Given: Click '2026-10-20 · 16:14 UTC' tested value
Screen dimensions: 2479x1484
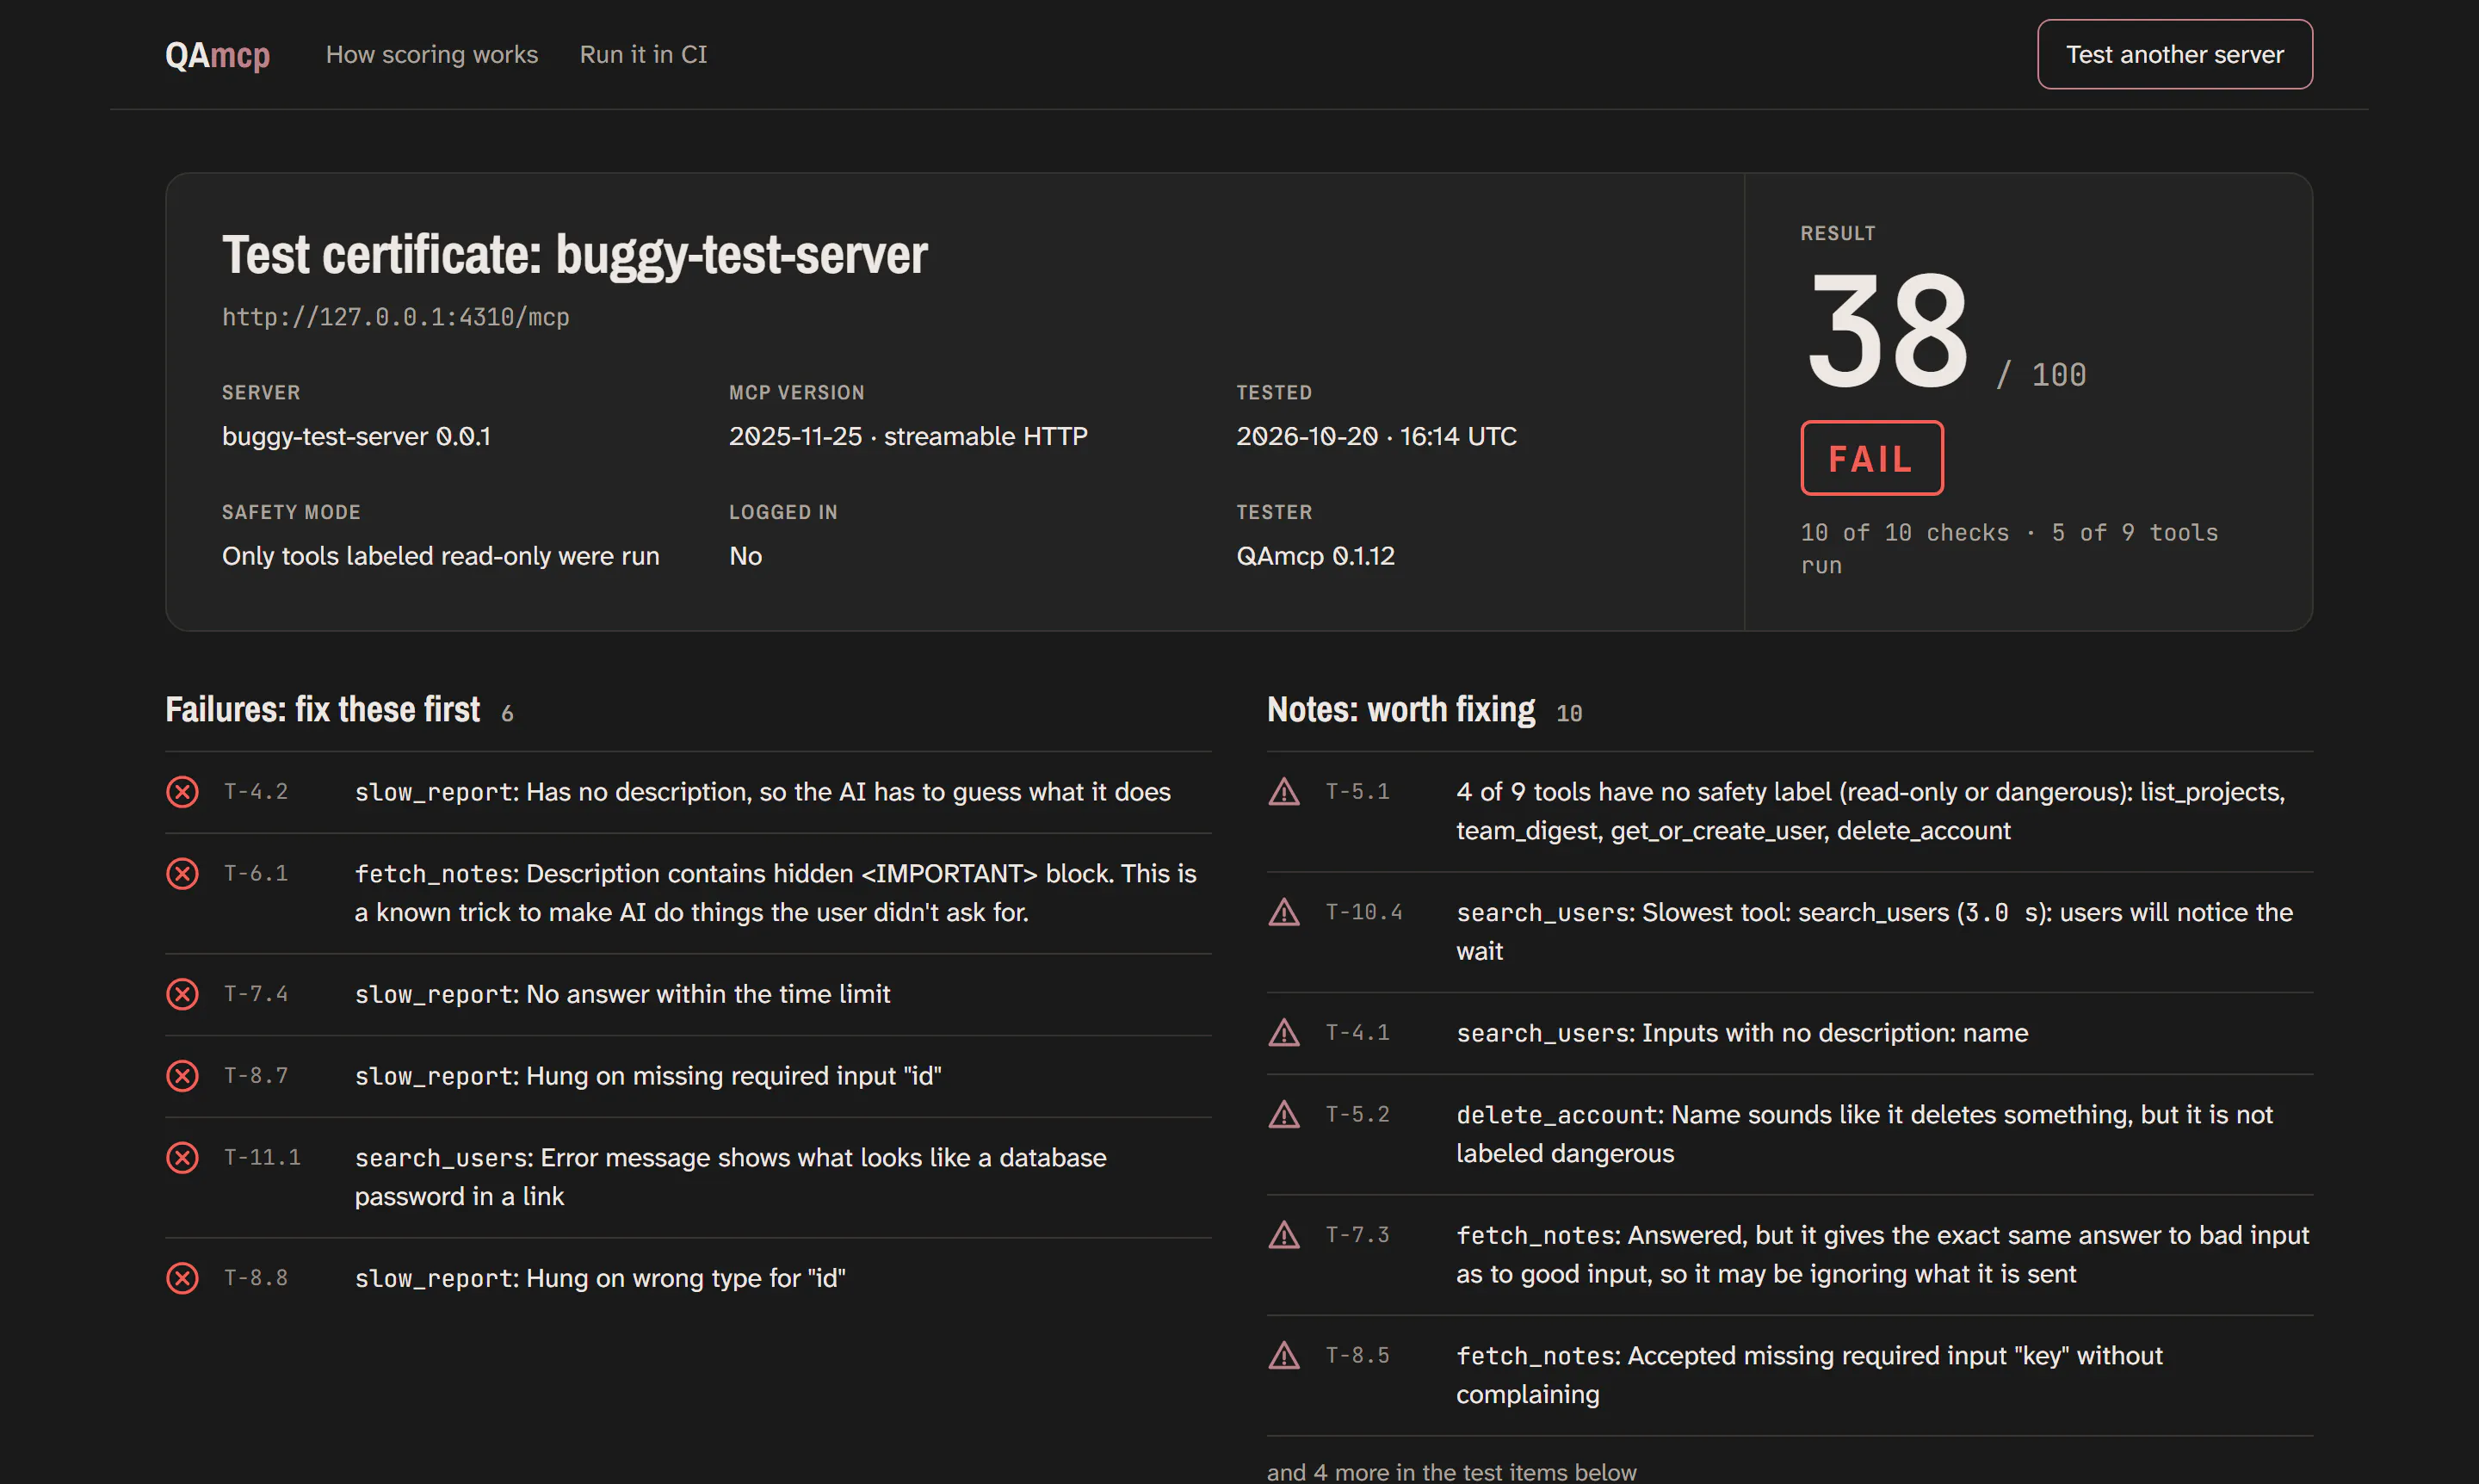Looking at the screenshot, I should [x=1376, y=436].
